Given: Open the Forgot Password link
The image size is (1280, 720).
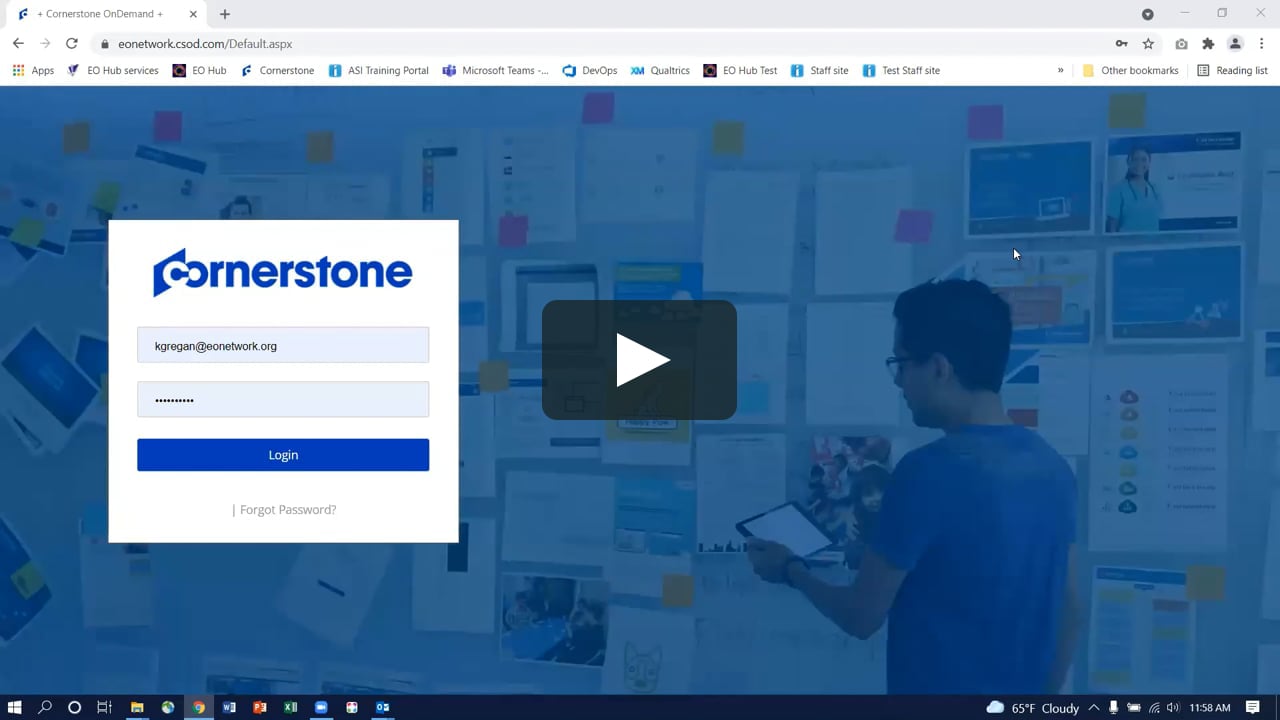Looking at the screenshot, I should coord(288,510).
